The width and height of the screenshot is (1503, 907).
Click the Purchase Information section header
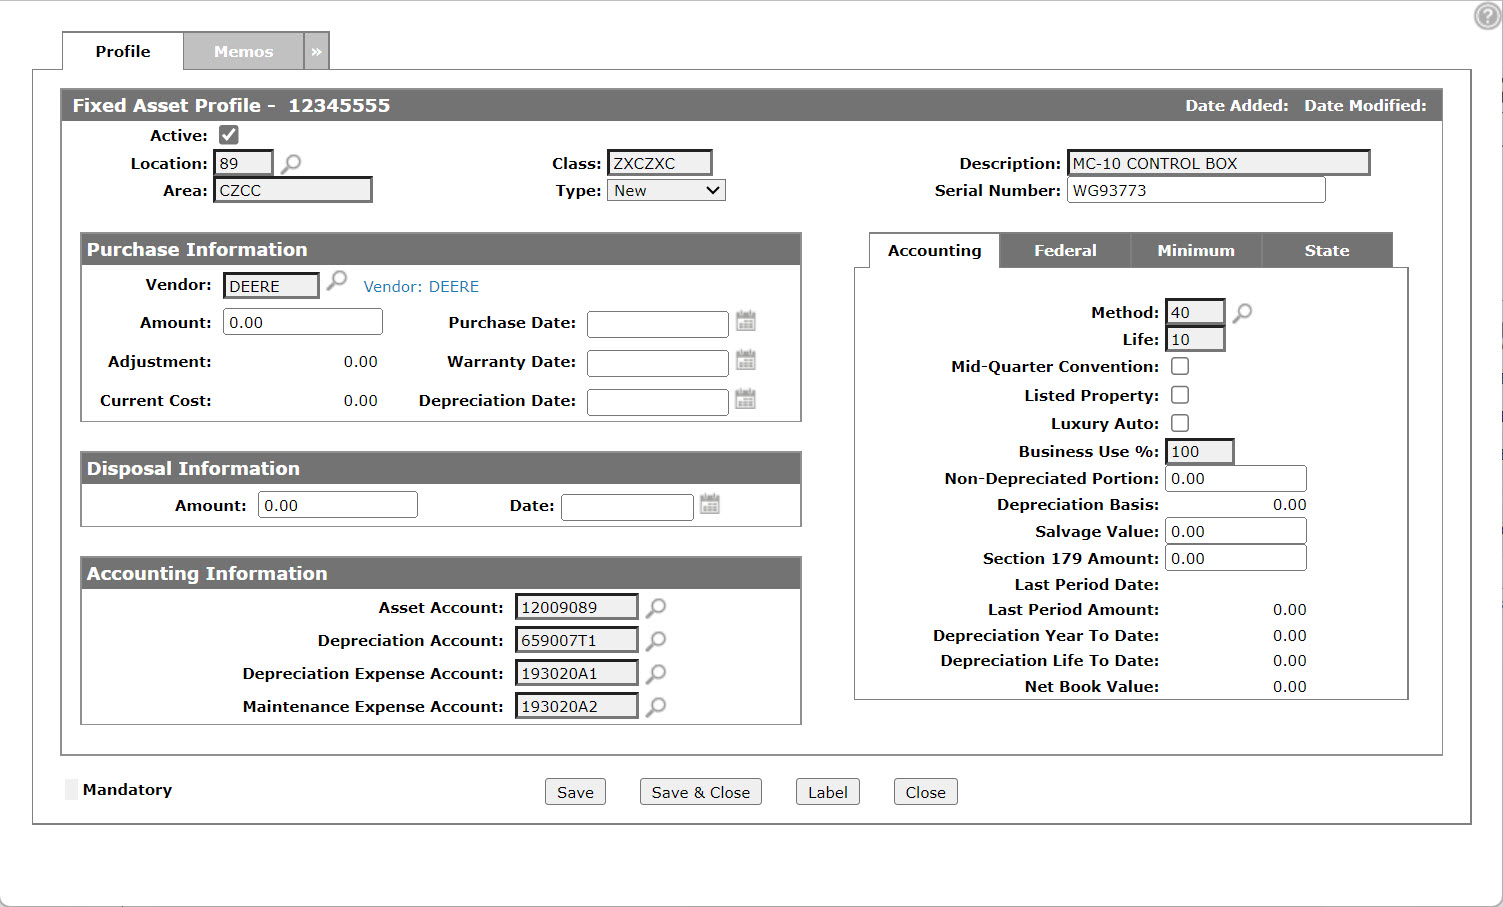(x=441, y=249)
